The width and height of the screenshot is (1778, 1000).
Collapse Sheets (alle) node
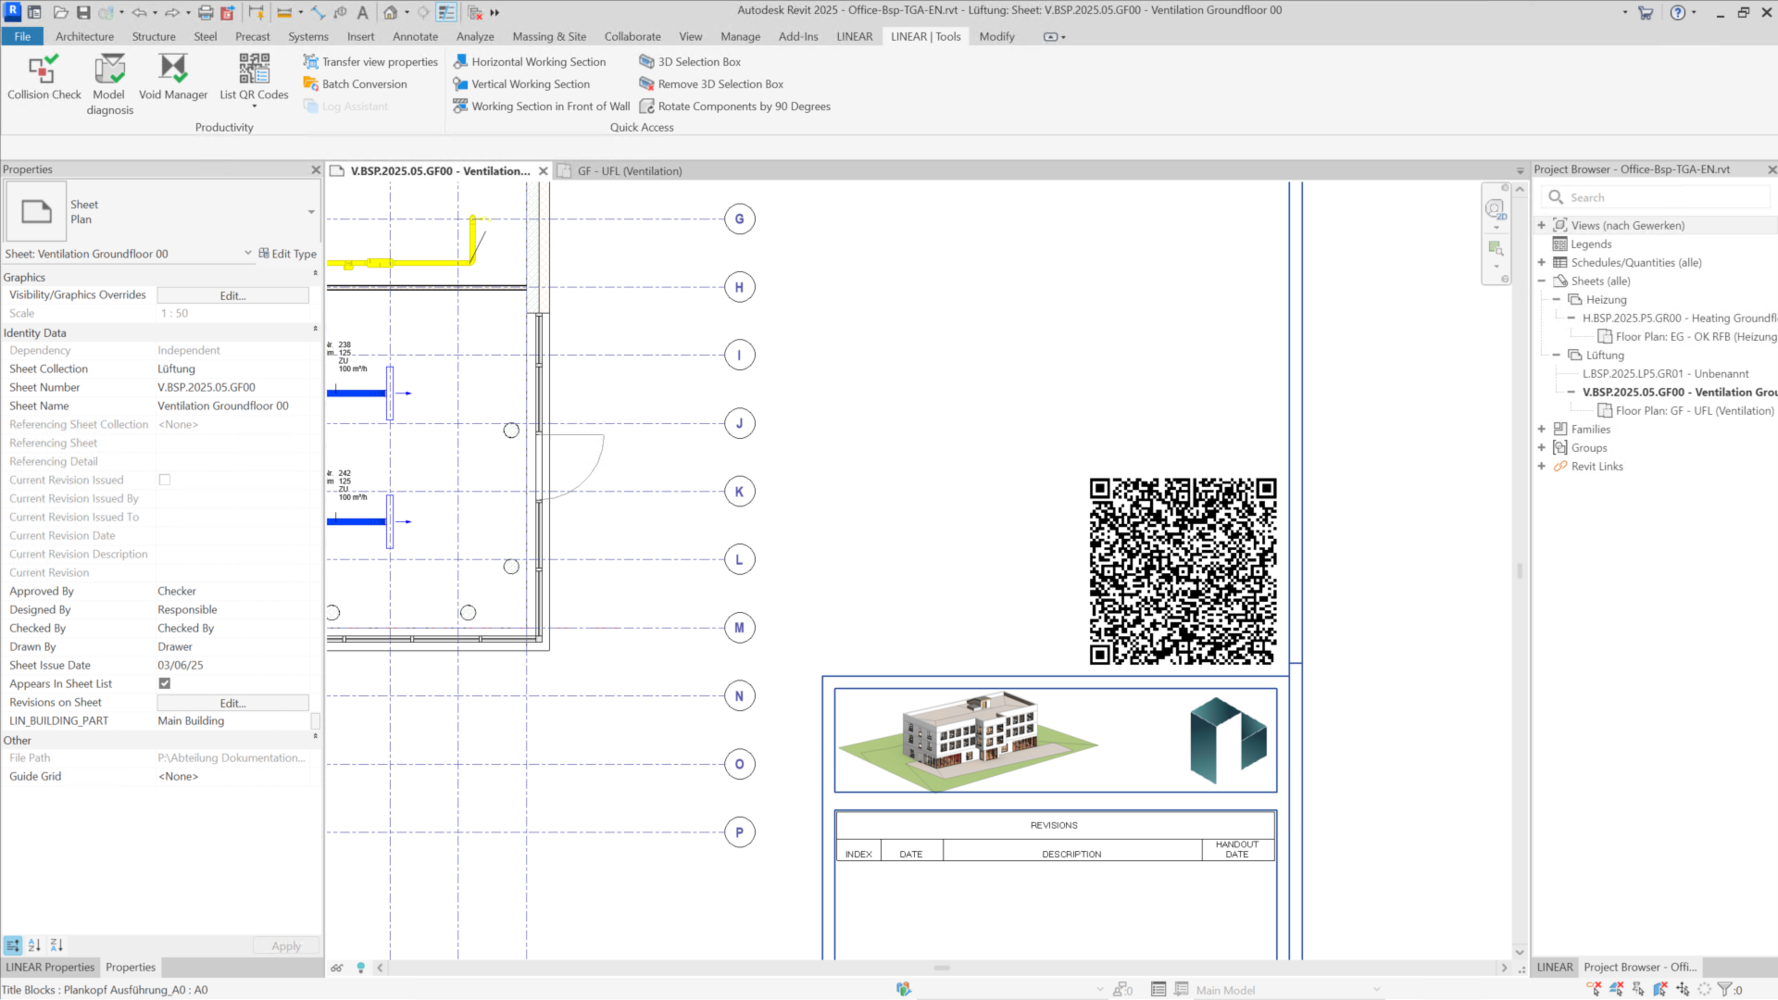pyautogui.click(x=1542, y=281)
